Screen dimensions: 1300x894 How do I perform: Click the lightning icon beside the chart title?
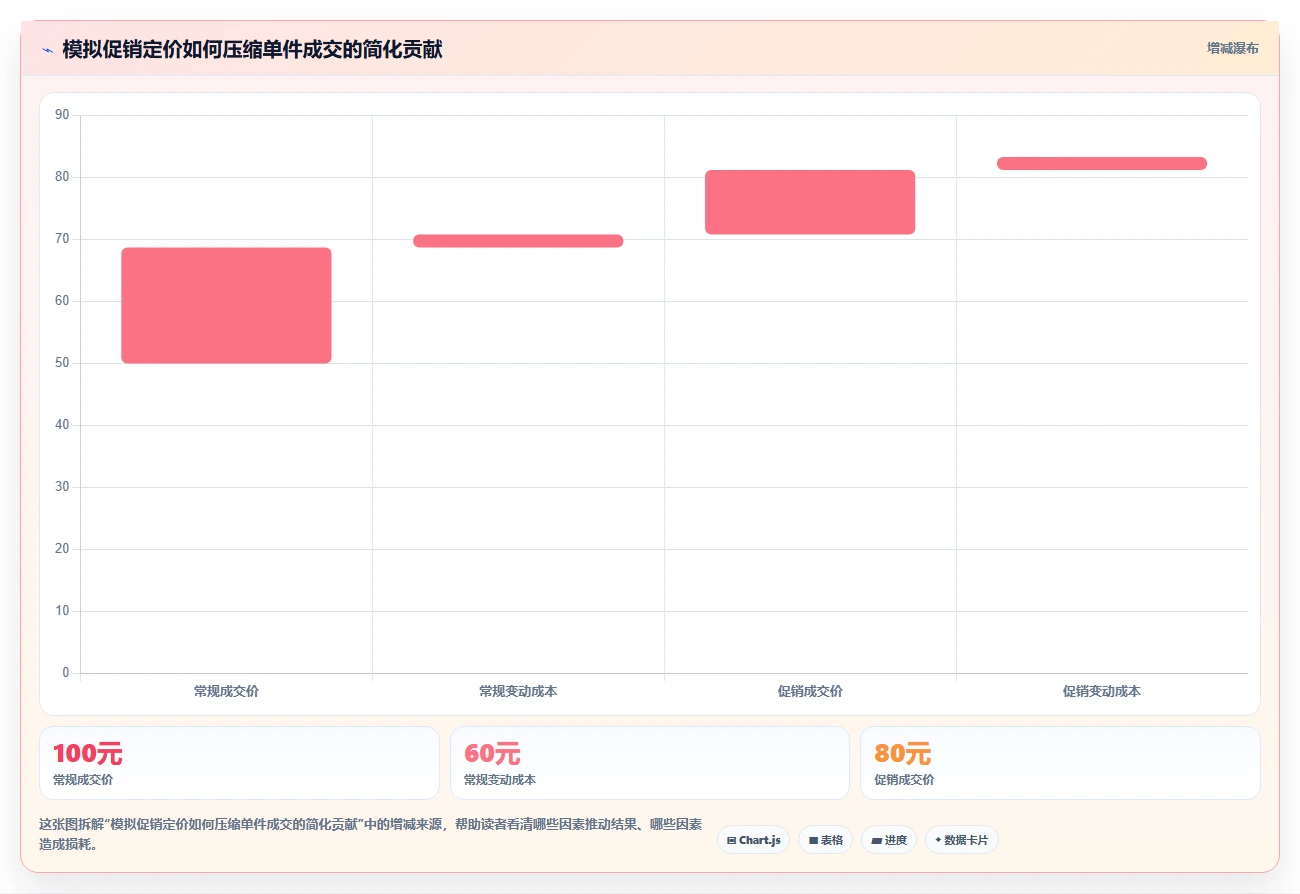click(x=47, y=50)
